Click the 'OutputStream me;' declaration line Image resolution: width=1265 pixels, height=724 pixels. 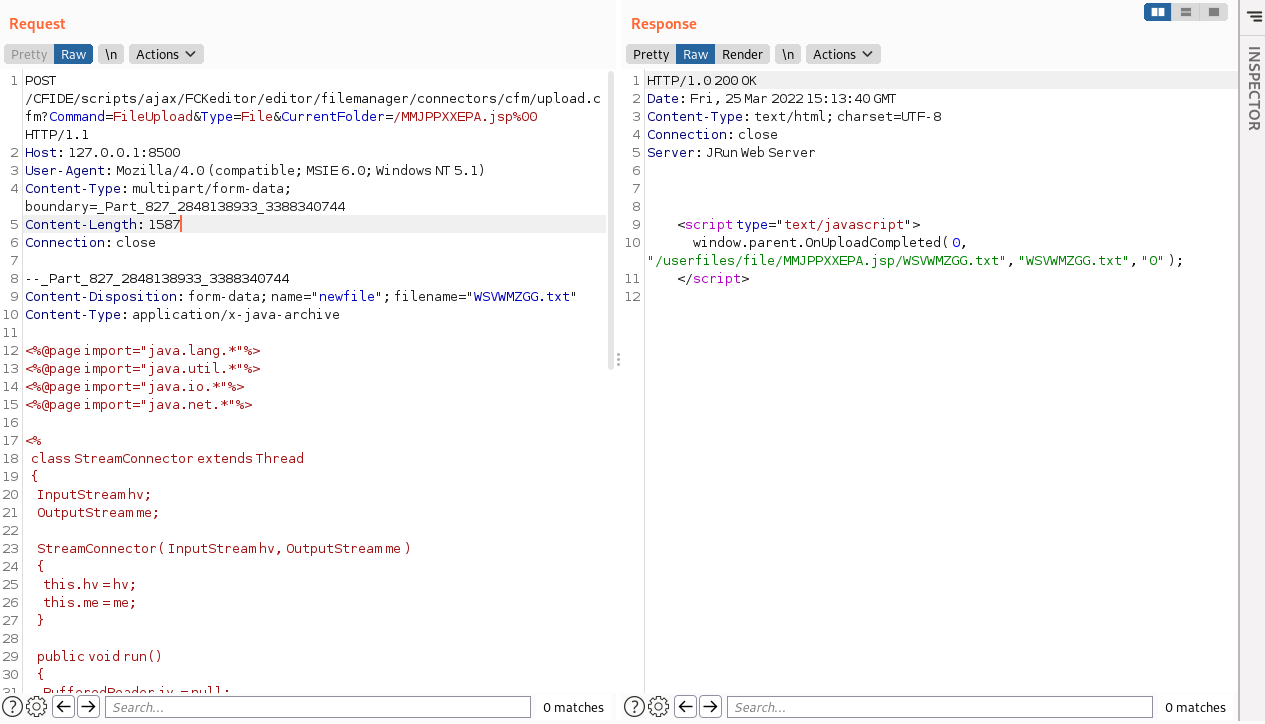click(x=98, y=512)
